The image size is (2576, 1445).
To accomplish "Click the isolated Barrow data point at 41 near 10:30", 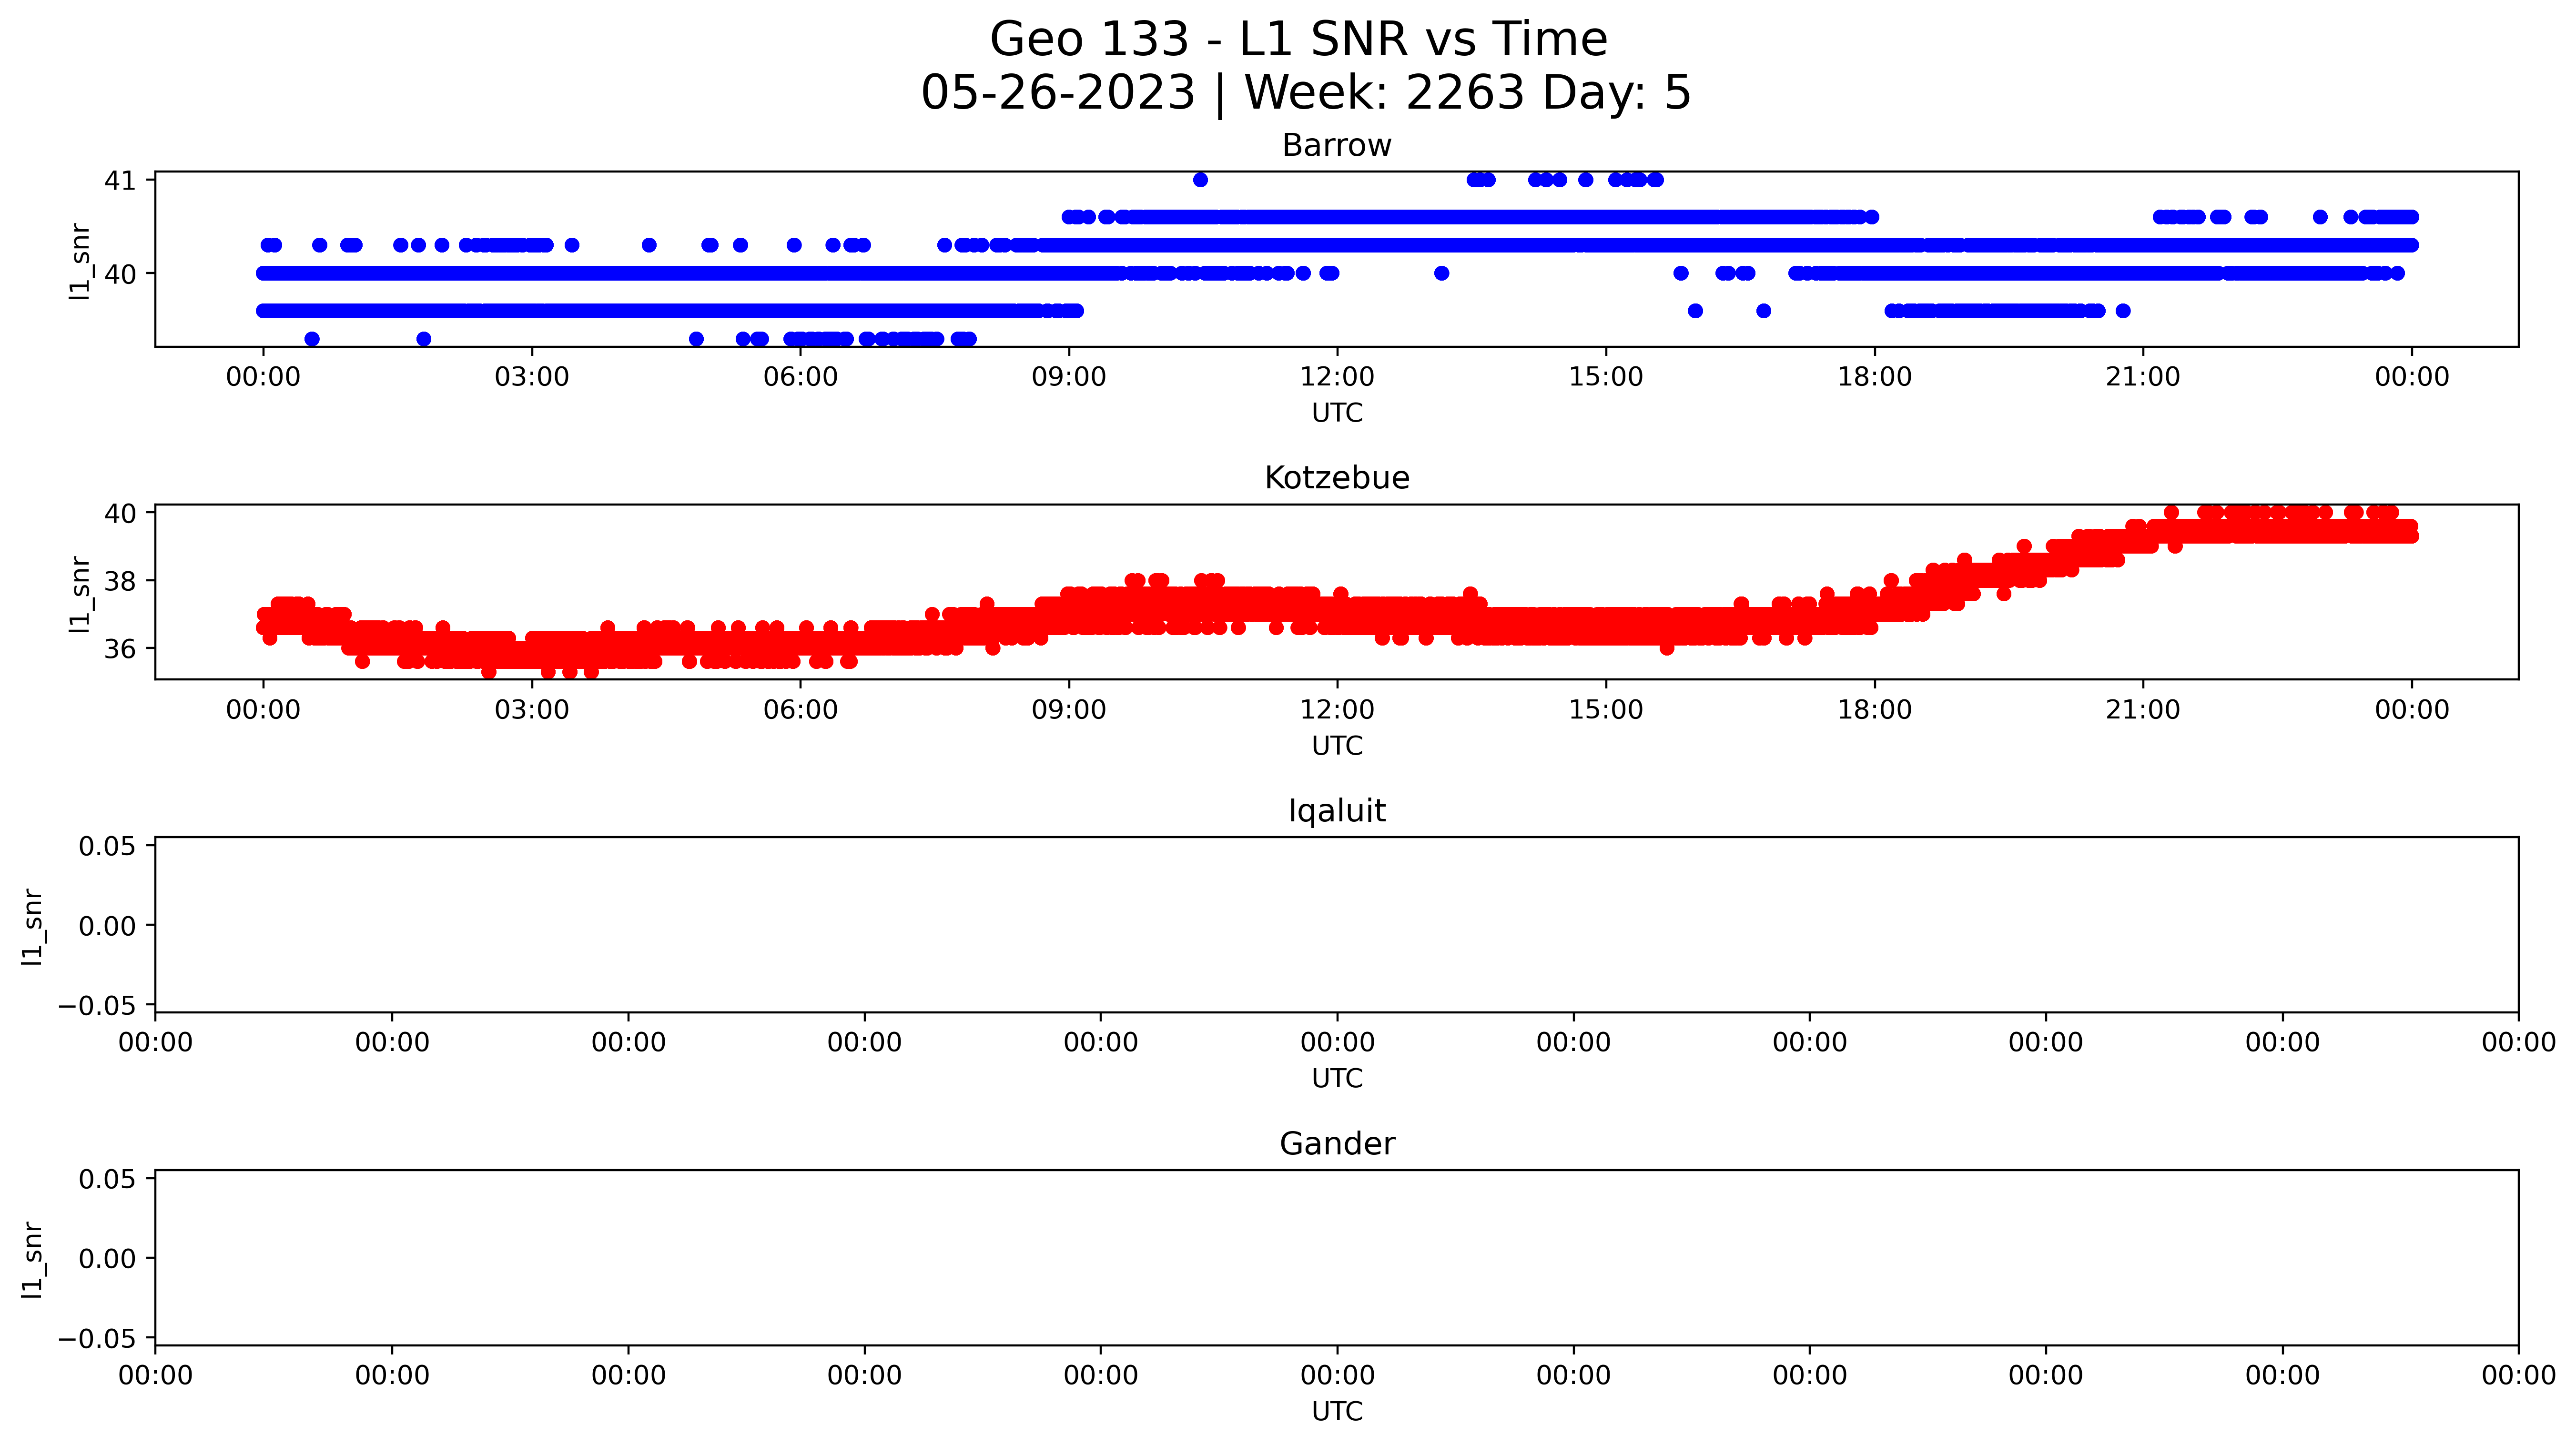I will [x=1200, y=180].
